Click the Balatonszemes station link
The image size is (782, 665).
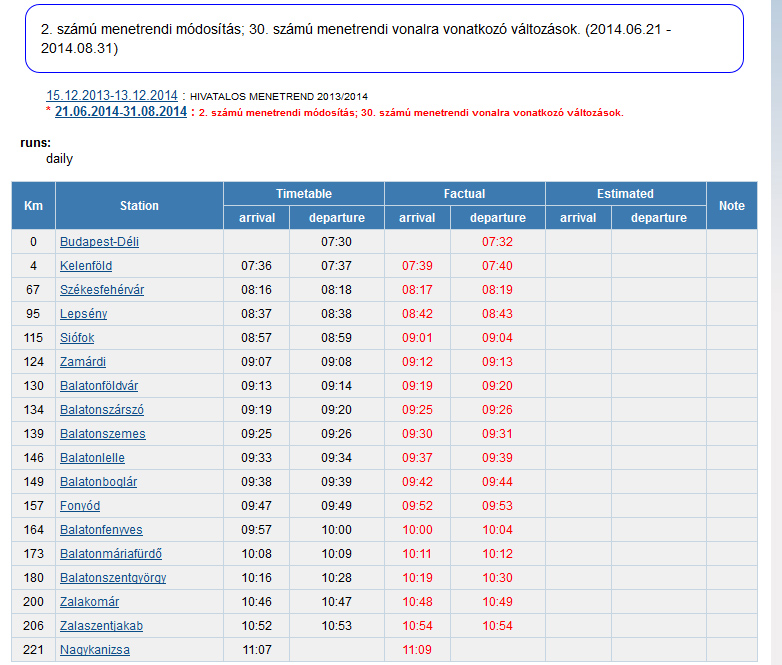103,434
